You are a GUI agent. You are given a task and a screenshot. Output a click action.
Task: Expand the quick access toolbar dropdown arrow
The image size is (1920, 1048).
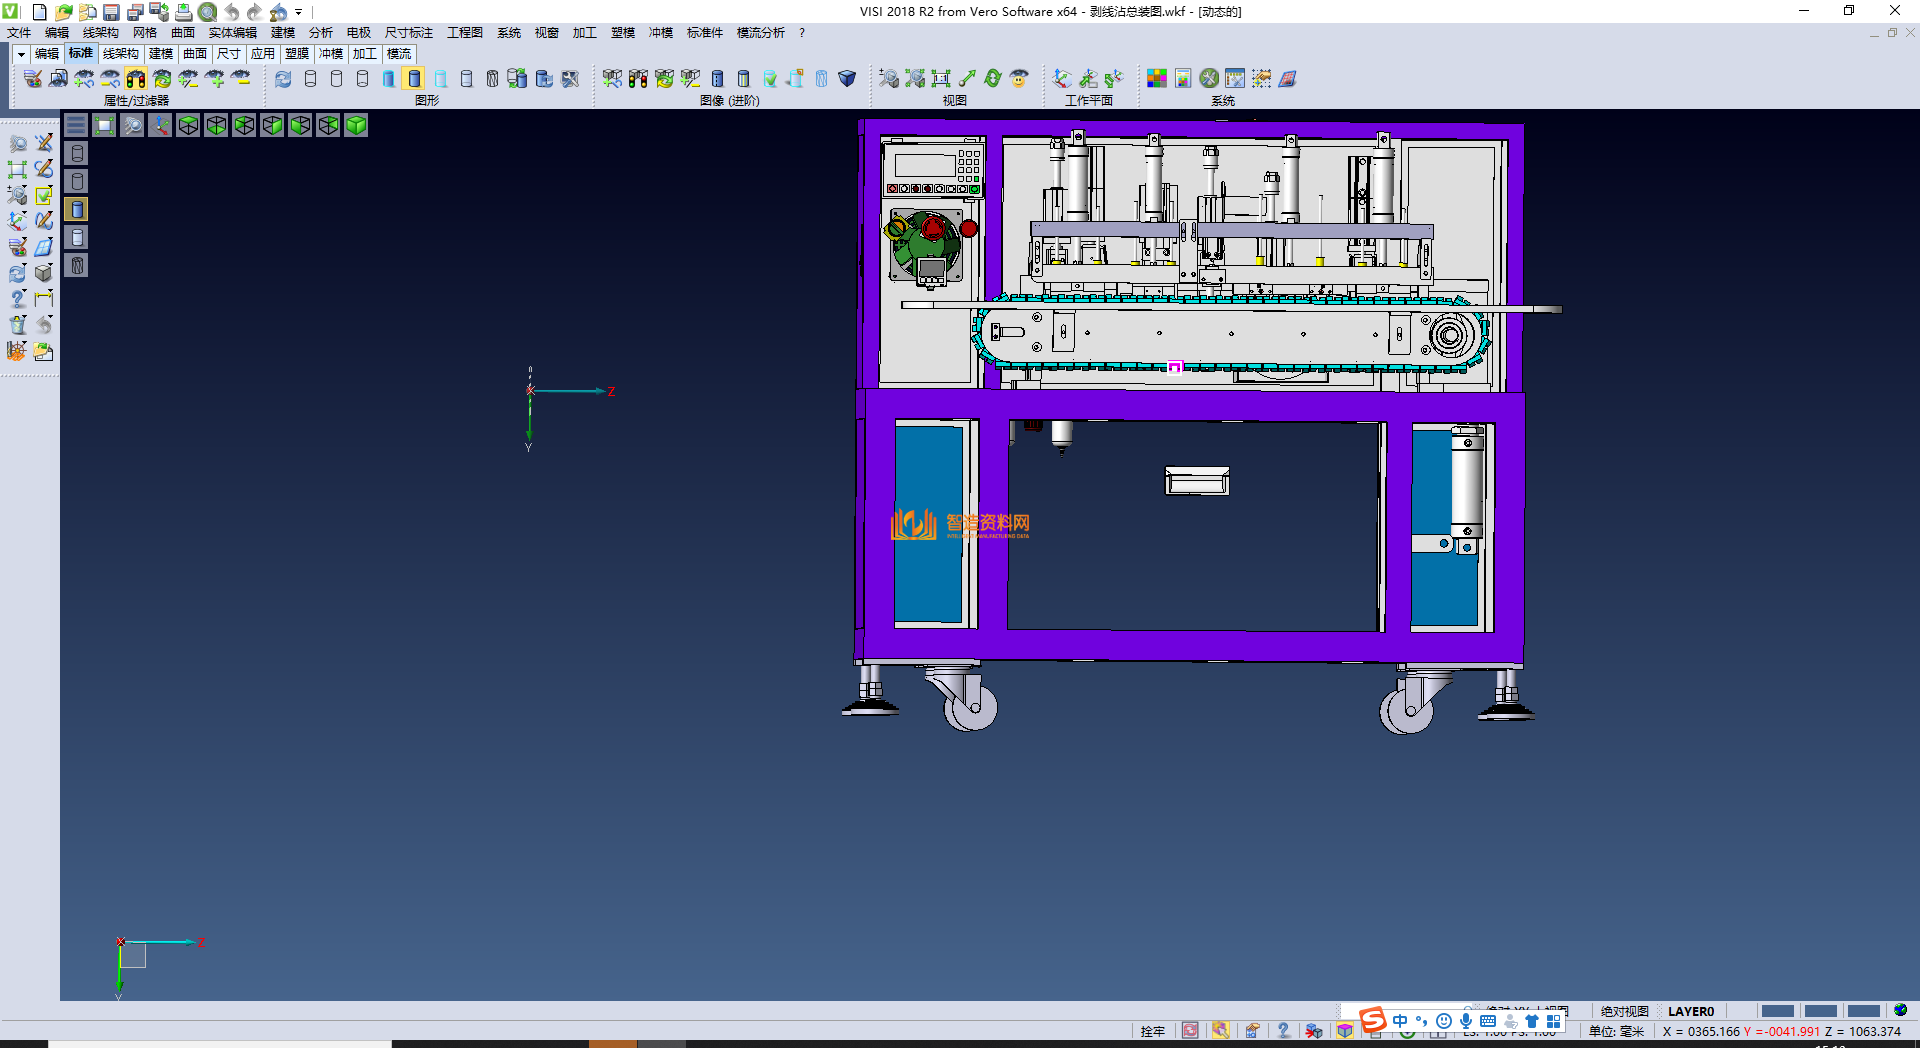click(x=298, y=12)
